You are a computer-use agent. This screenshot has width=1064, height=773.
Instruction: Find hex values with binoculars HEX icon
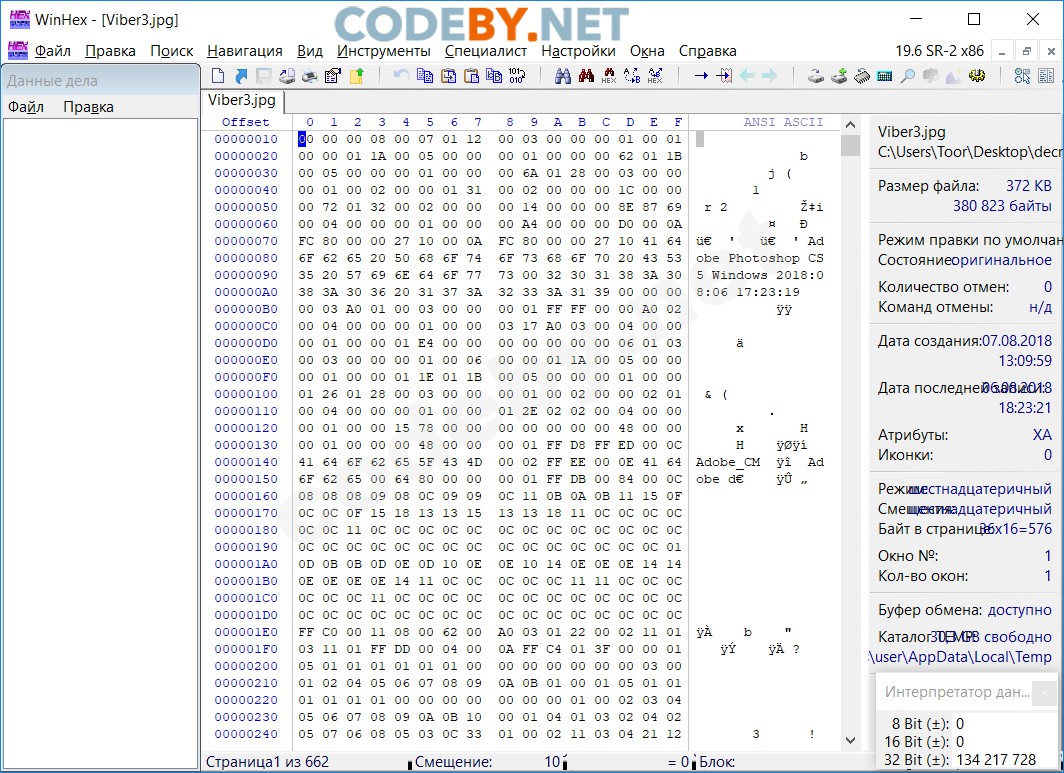(x=609, y=75)
